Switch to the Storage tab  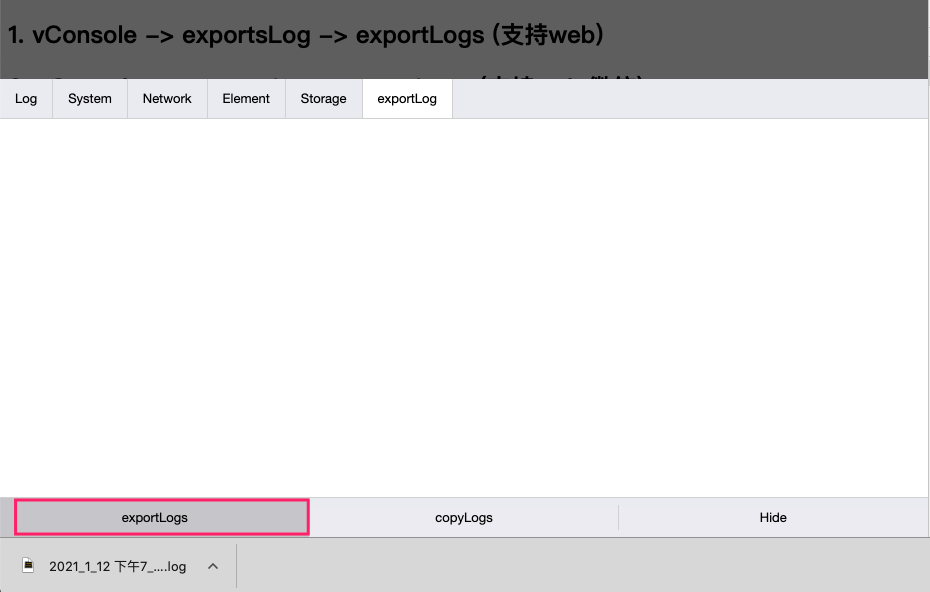coord(323,98)
